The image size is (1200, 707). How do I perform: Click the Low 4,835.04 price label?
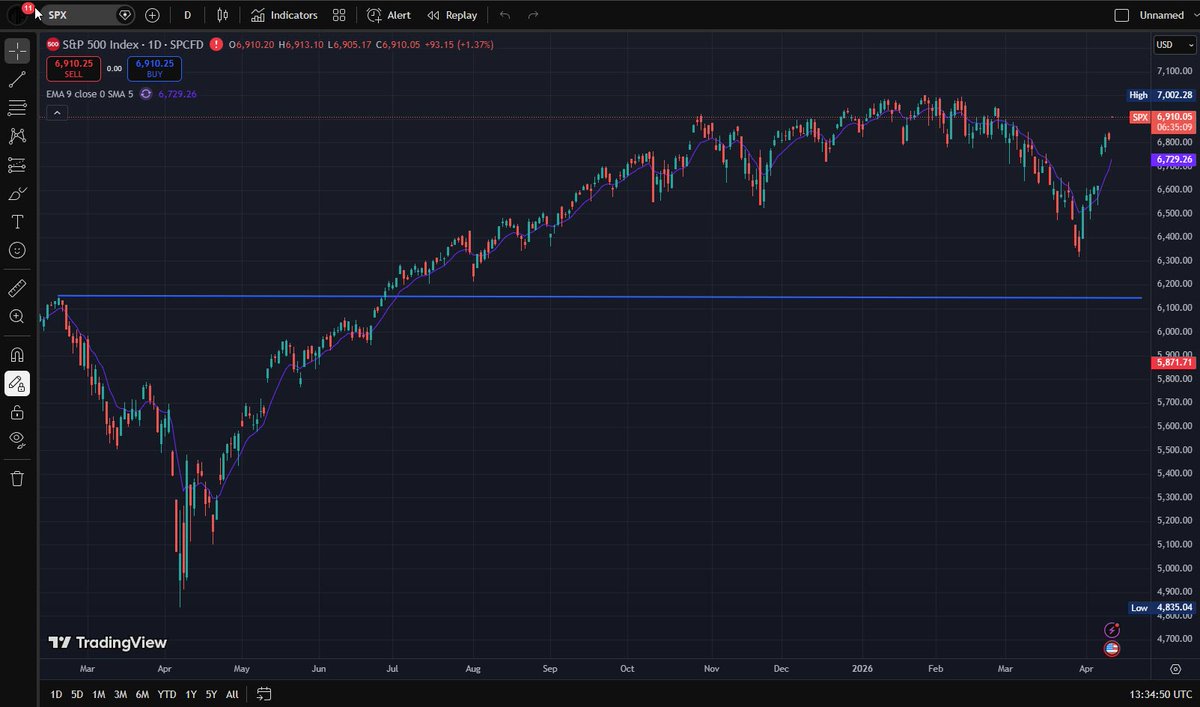[x=1160, y=607]
